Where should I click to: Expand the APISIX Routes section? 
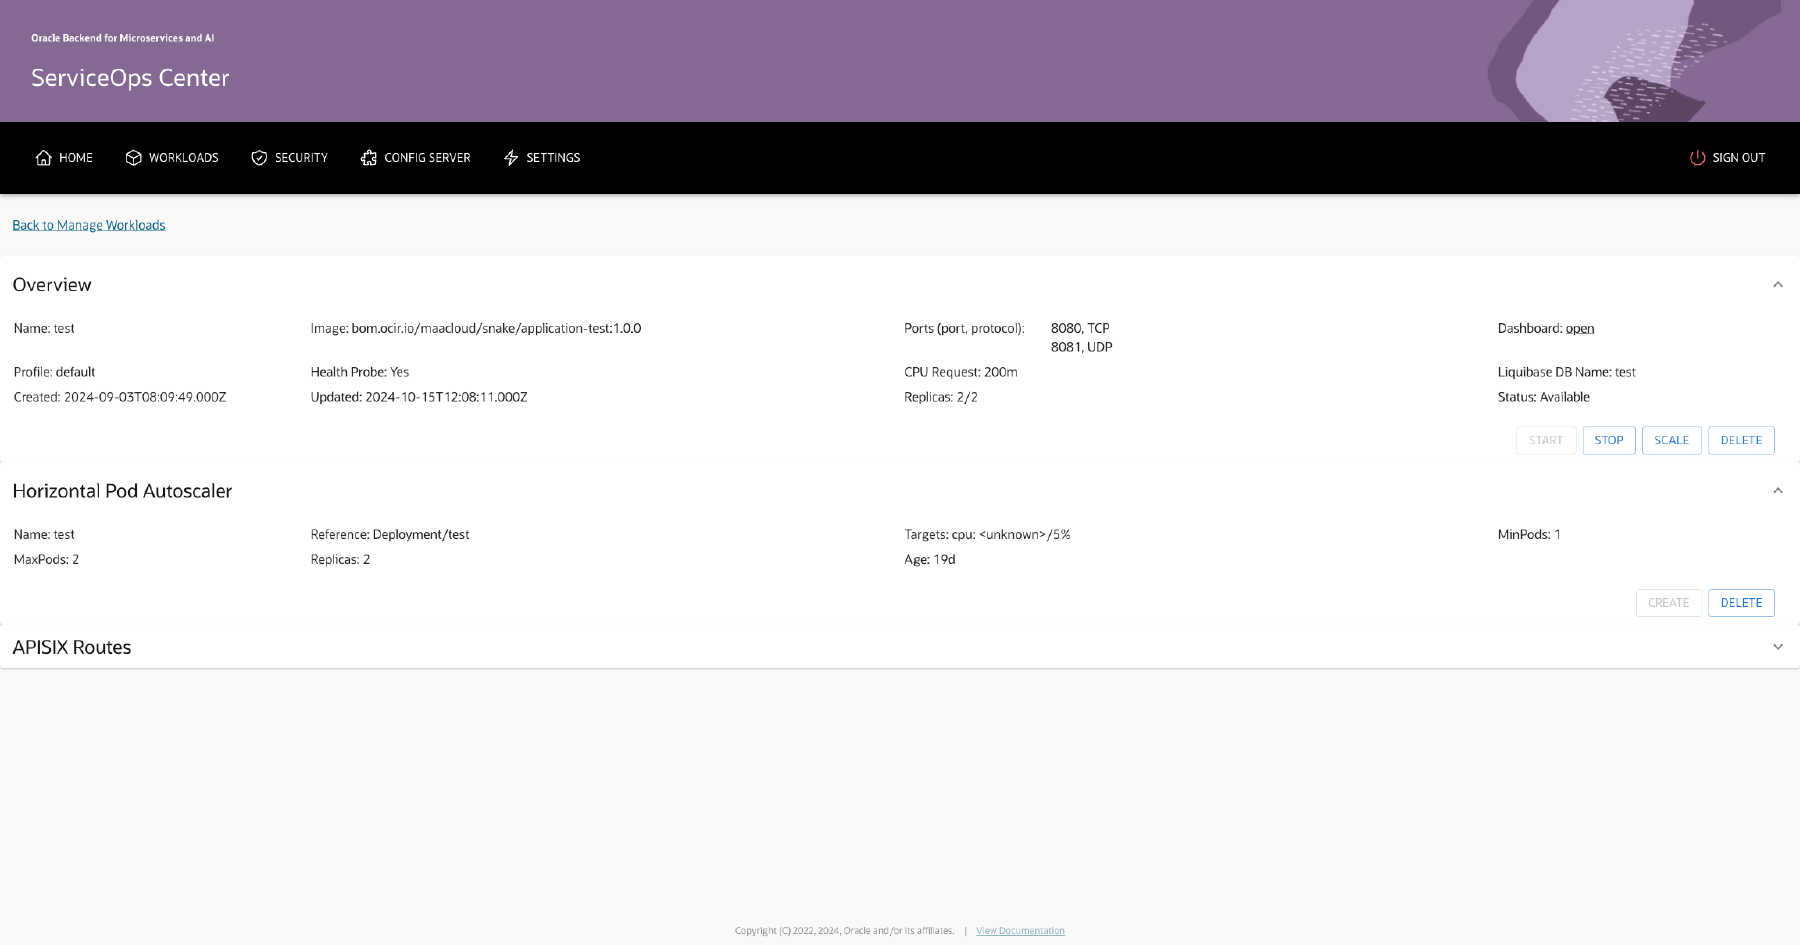(x=1779, y=646)
